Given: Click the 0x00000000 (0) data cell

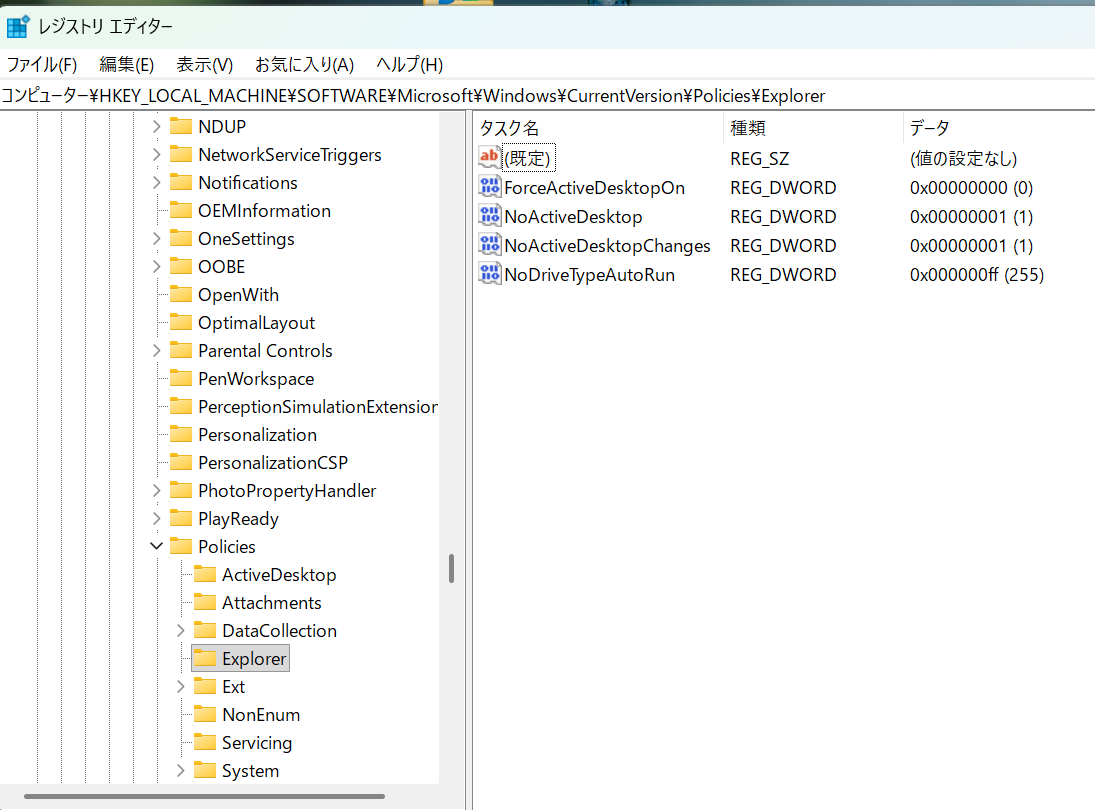Looking at the screenshot, I should 971,188.
